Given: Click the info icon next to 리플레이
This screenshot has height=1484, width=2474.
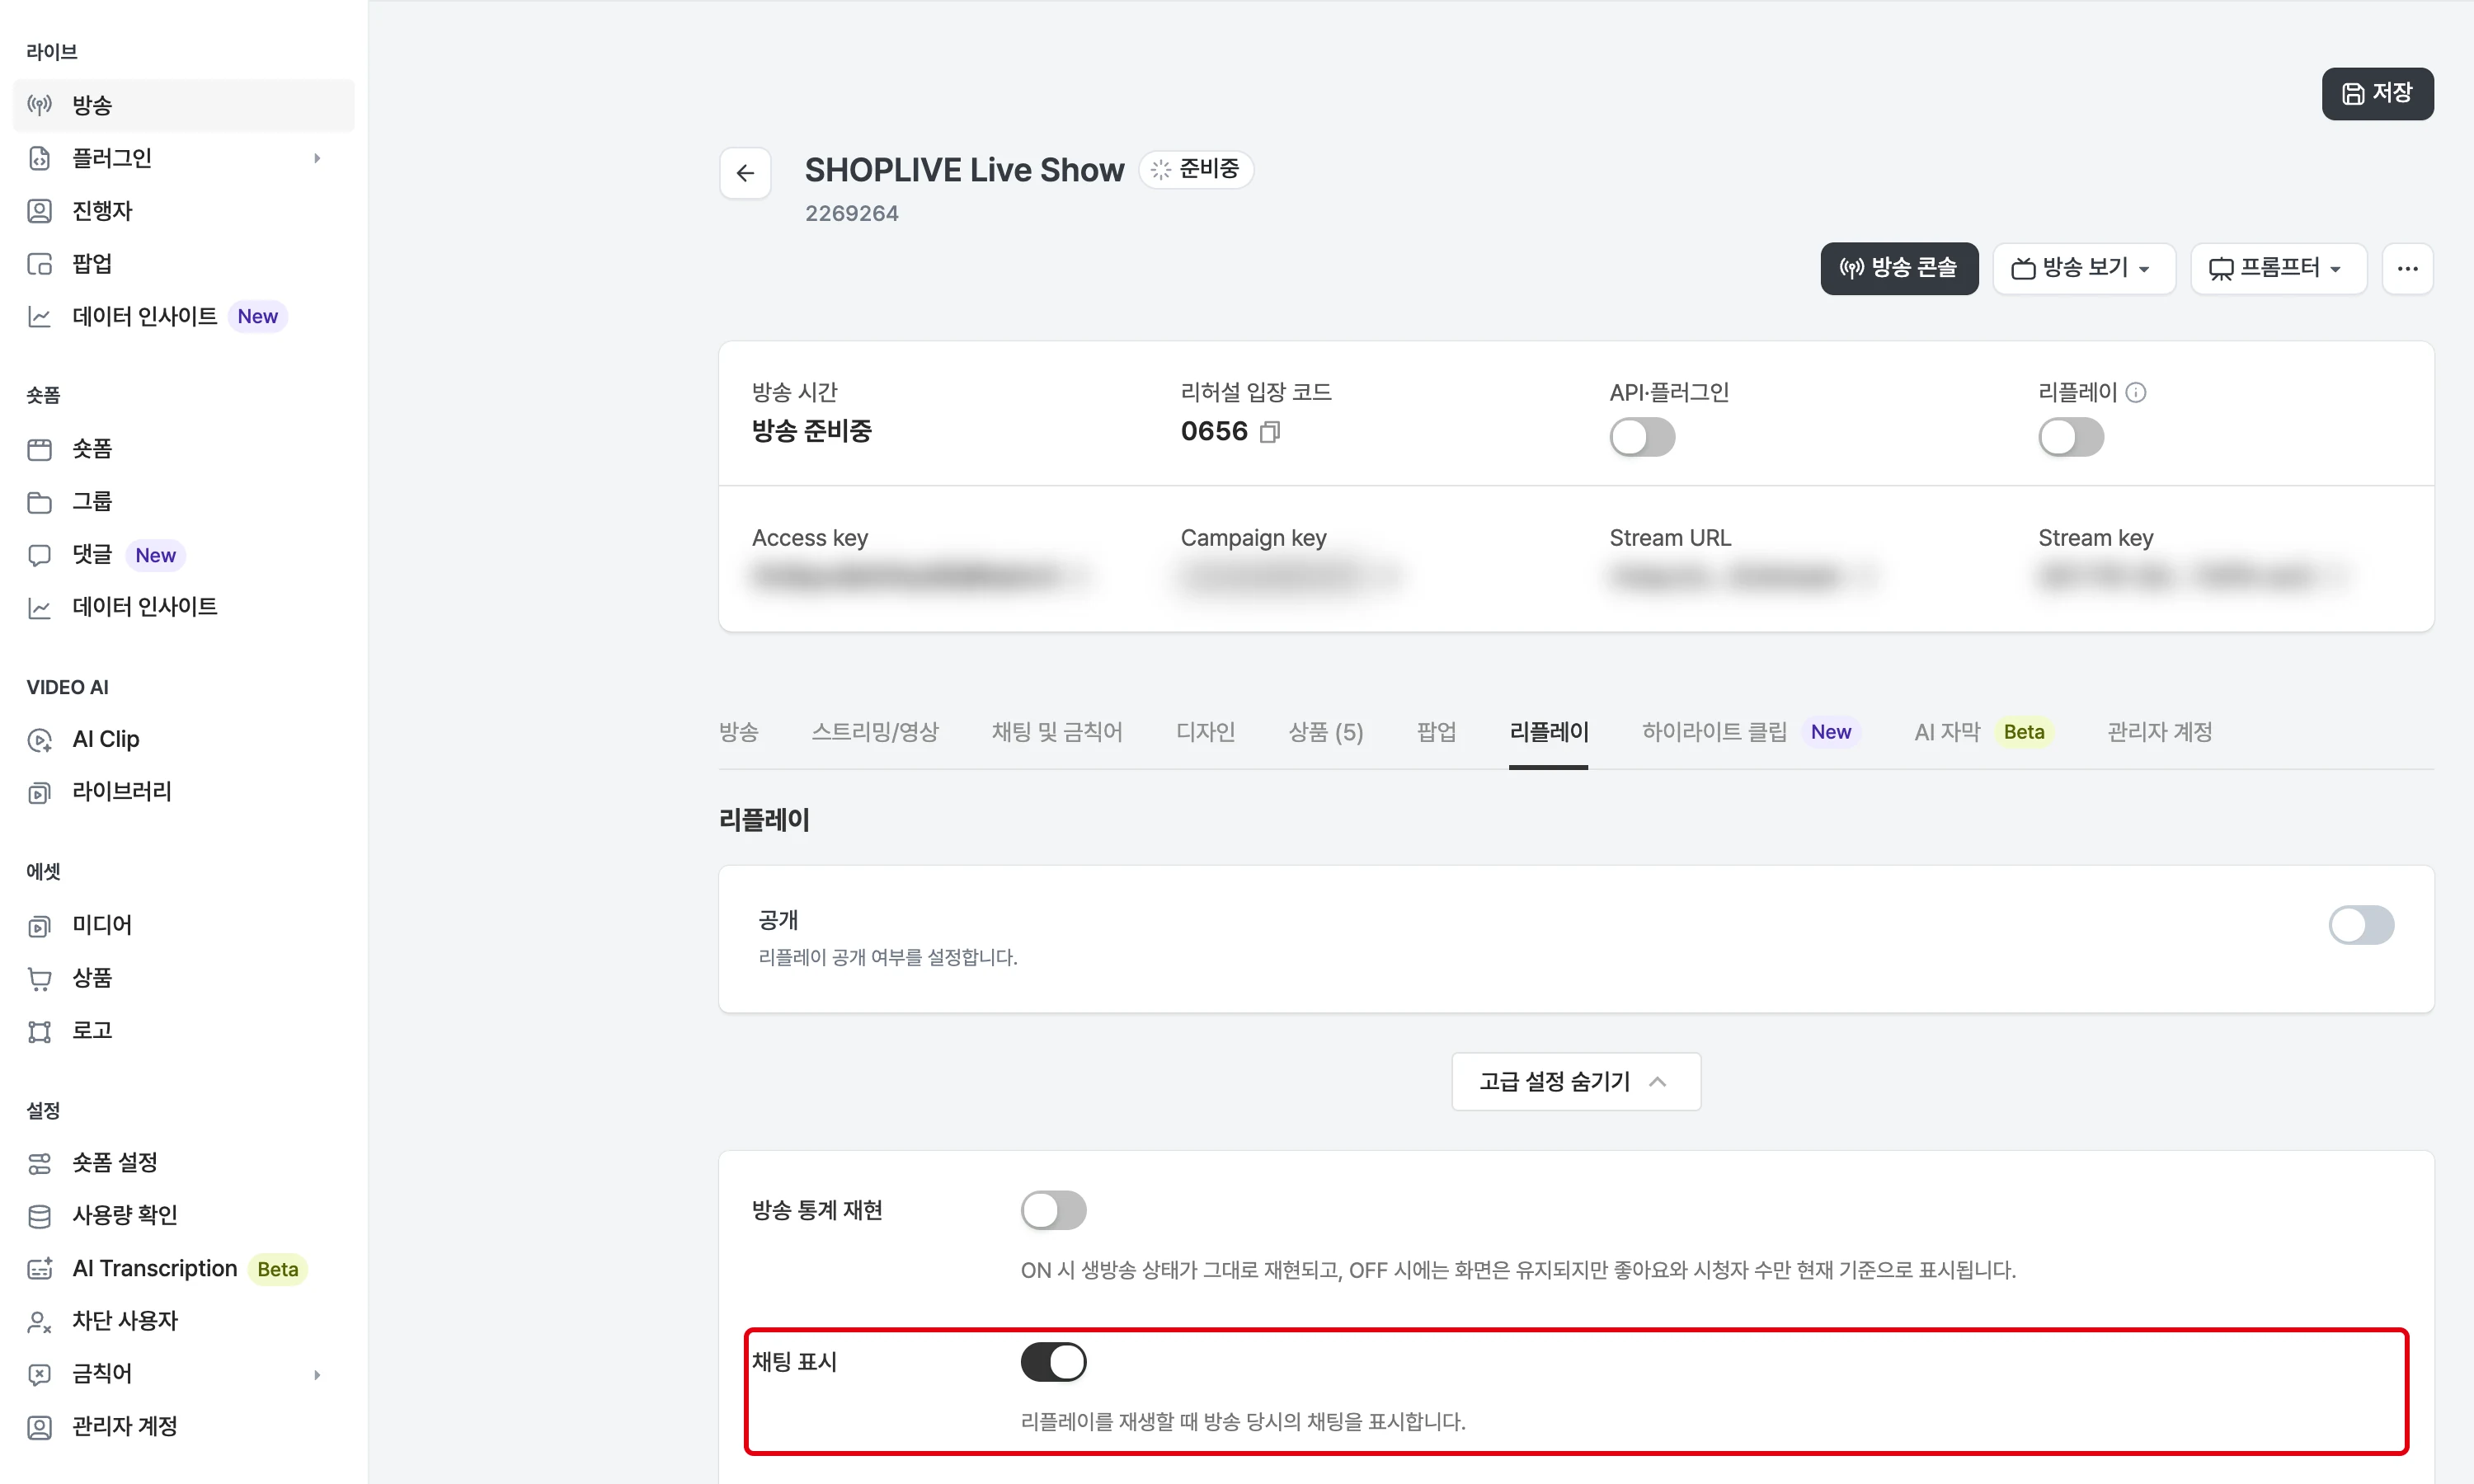Looking at the screenshot, I should [2135, 392].
